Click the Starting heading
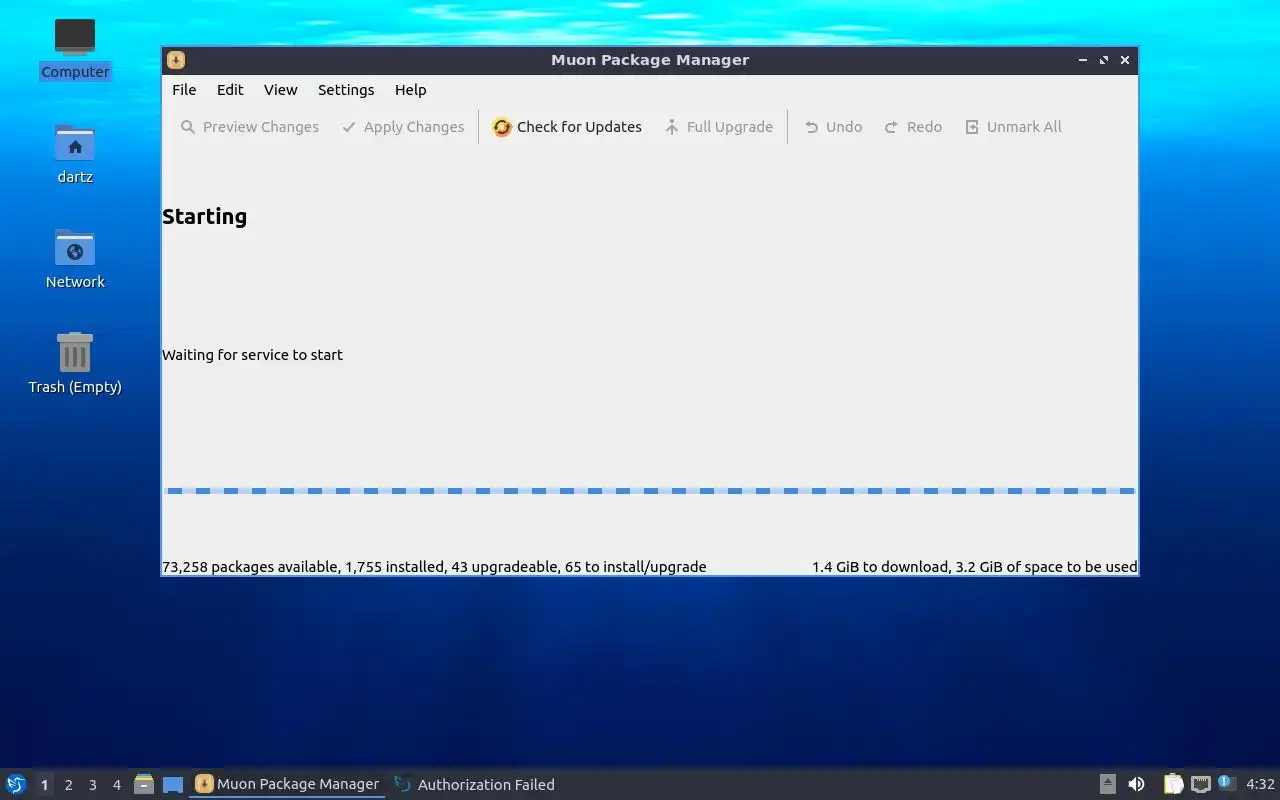 pyautogui.click(x=205, y=217)
